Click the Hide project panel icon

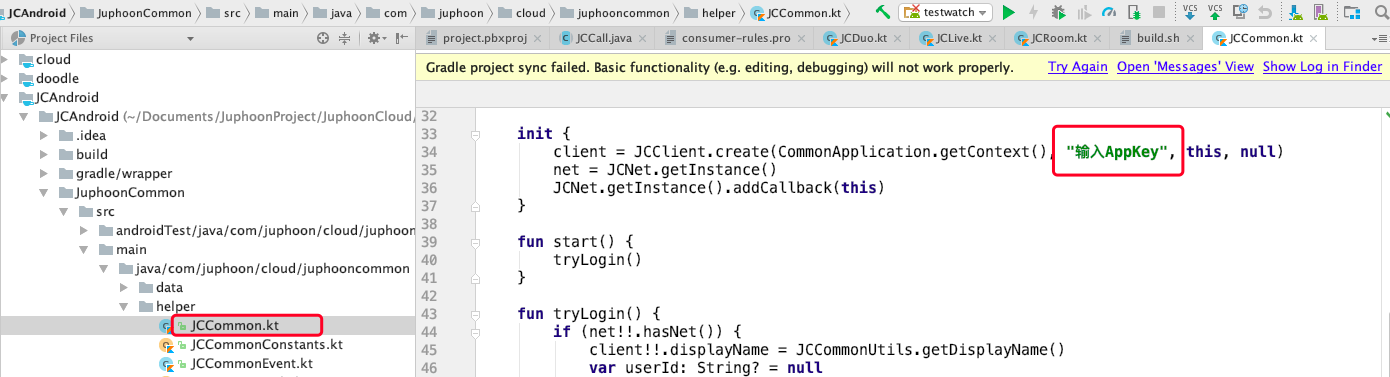(401, 38)
